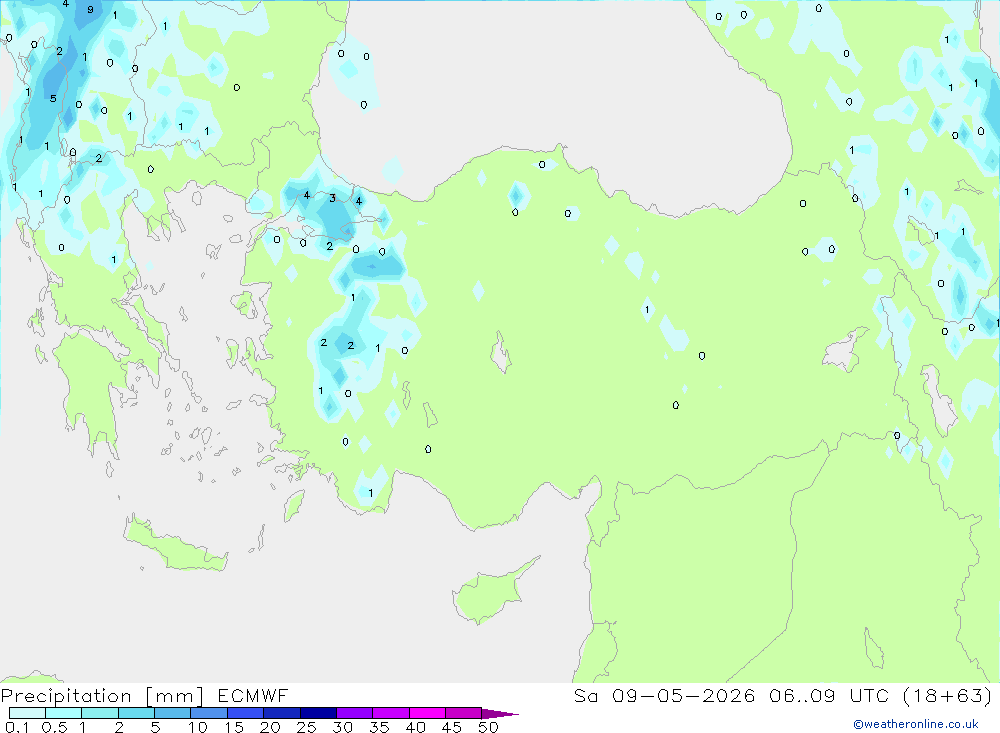1000x733 pixels.
Task: Click the 'Precipitation [mm]' title text
Action: (x=102, y=696)
